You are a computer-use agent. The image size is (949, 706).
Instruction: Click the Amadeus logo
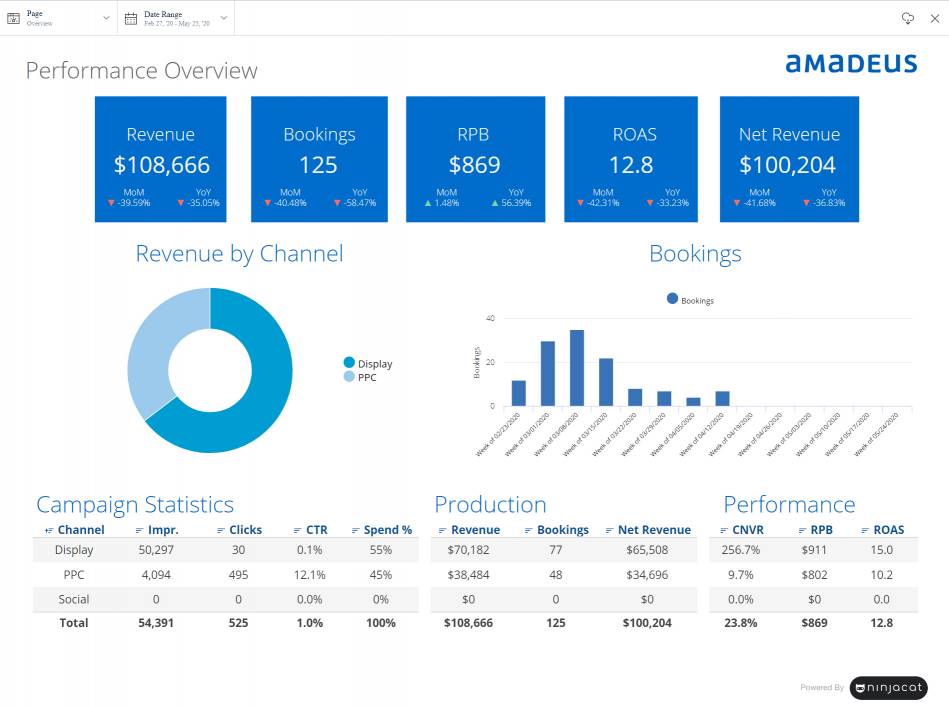(850, 64)
